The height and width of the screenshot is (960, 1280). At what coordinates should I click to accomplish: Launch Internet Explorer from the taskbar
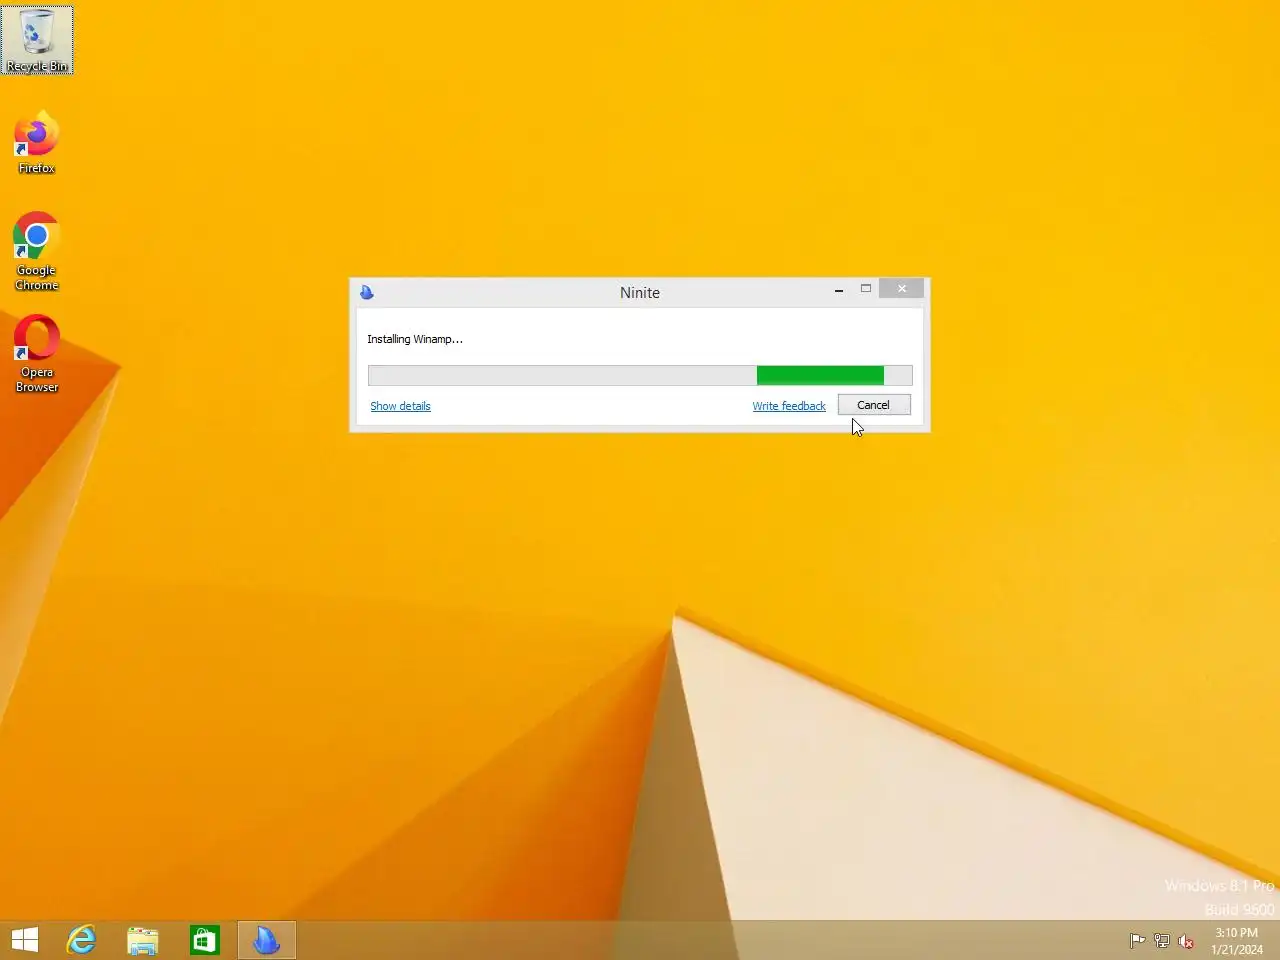pos(81,940)
